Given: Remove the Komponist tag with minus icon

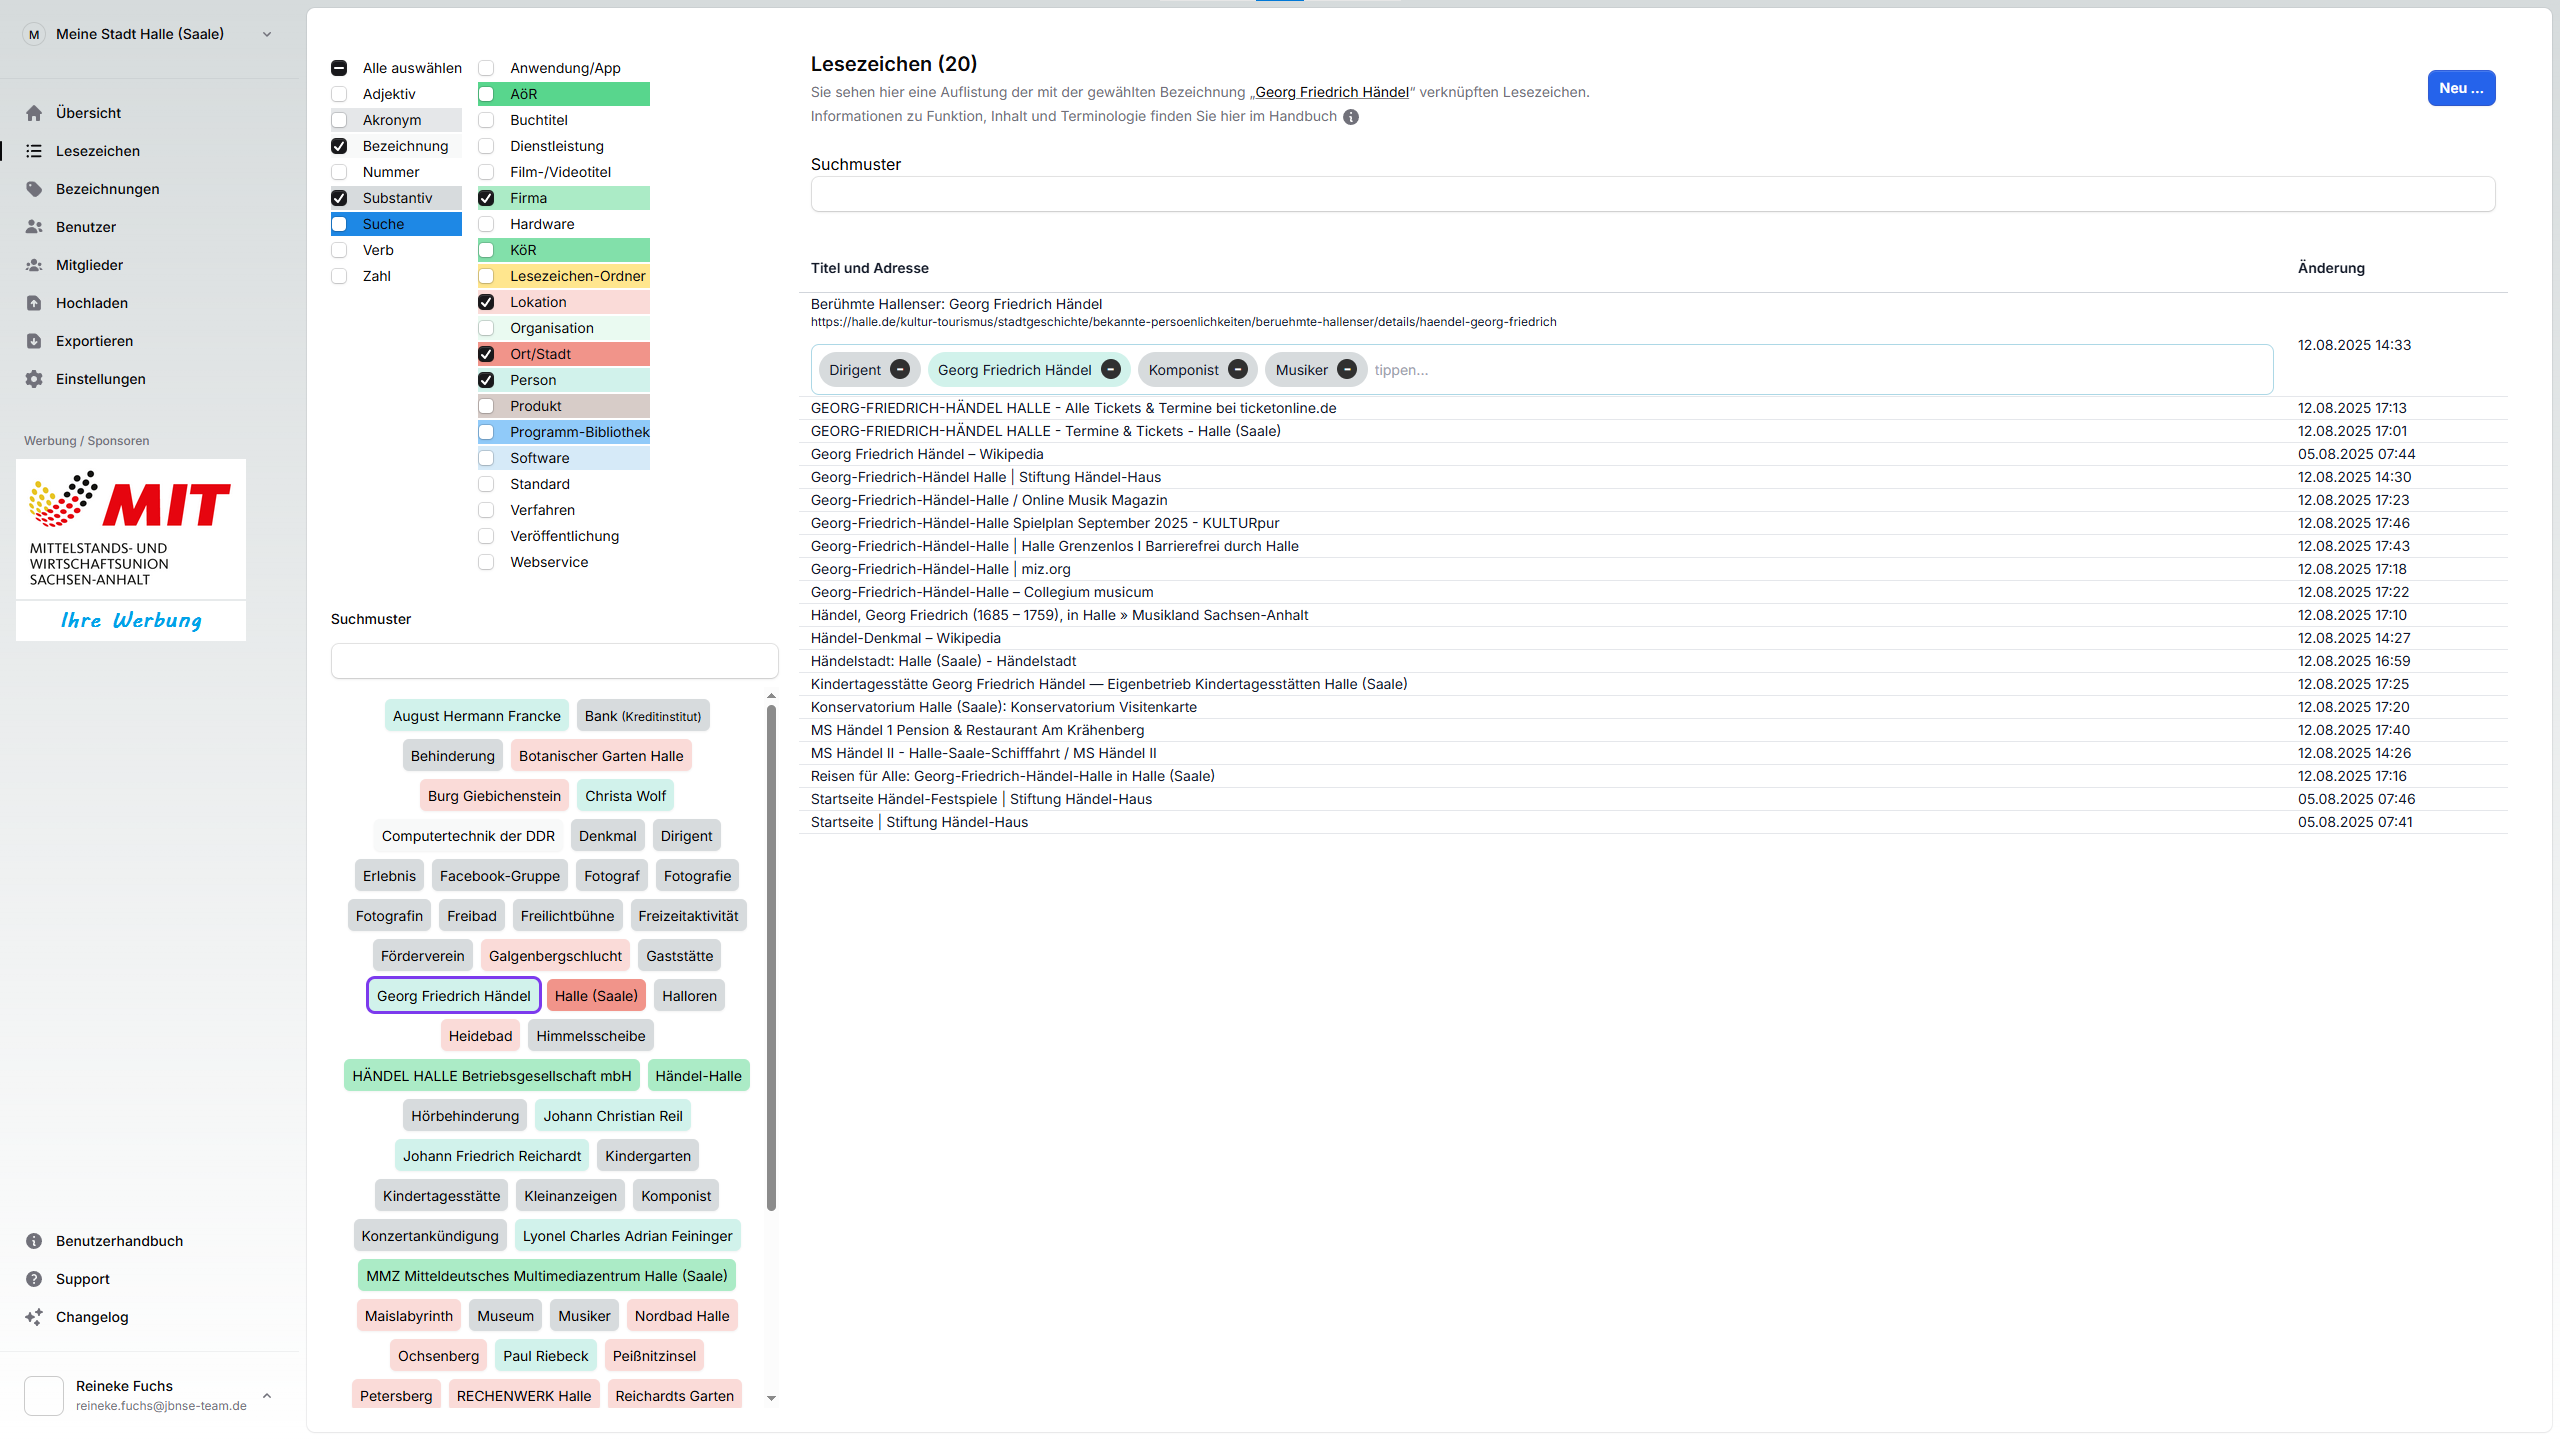Looking at the screenshot, I should [1238, 370].
